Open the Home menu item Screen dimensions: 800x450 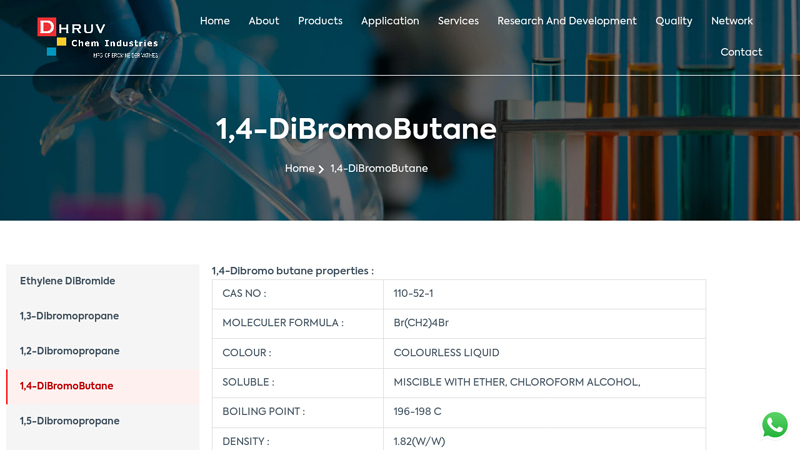pyautogui.click(x=214, y=21)
